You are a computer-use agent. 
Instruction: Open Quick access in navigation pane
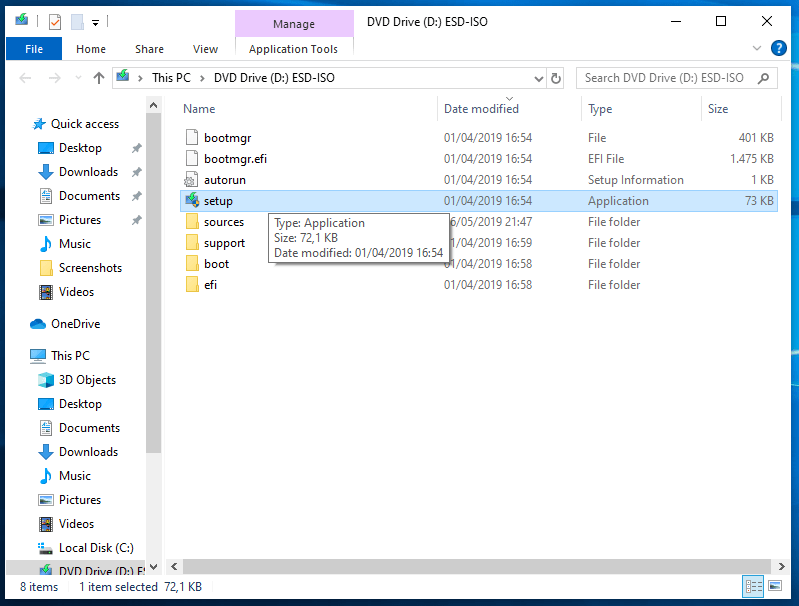[85, 124]
